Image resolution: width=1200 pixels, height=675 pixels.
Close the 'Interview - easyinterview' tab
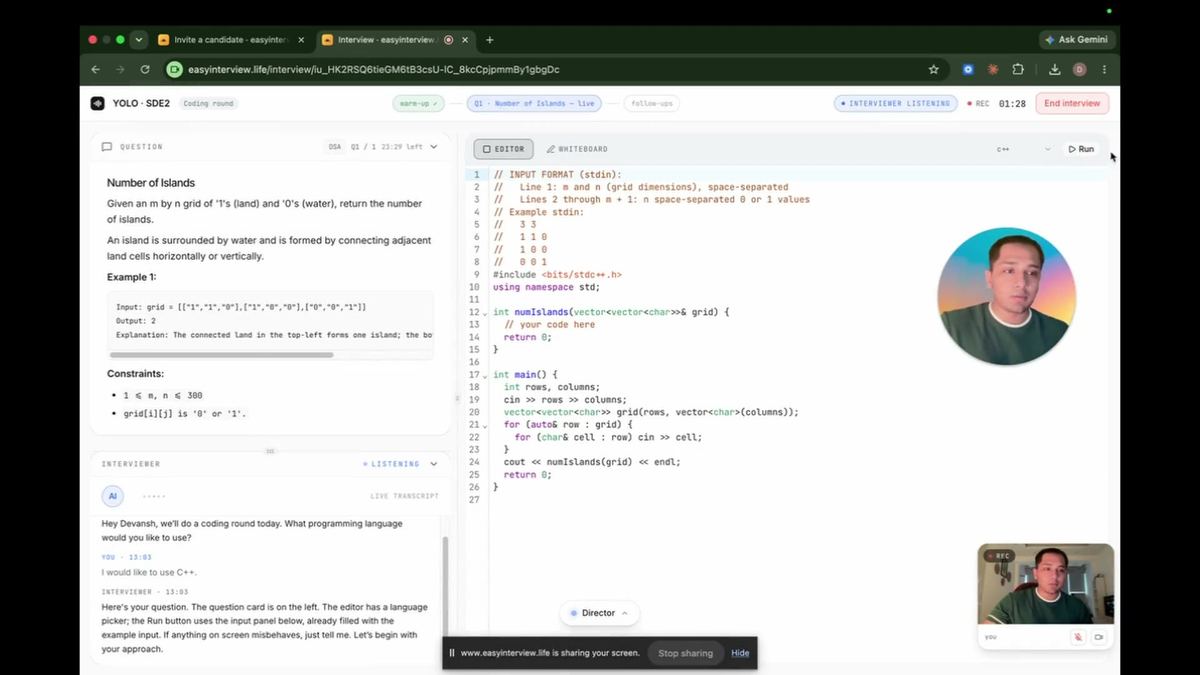pos(465,40)
